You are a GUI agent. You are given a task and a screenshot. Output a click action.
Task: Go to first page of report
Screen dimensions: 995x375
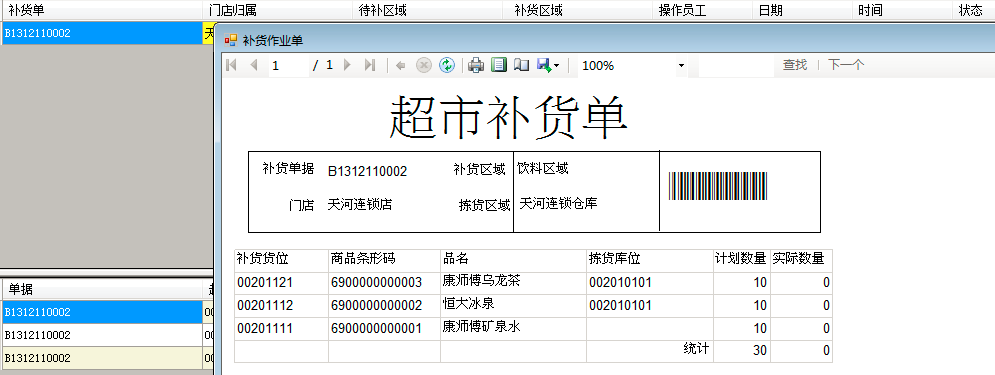click(232, 65)
